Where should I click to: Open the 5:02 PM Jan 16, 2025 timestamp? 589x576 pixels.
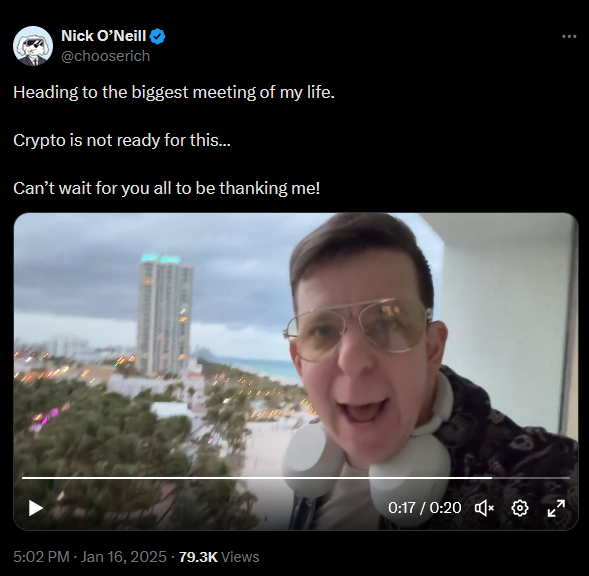click(x=90, y=557)
